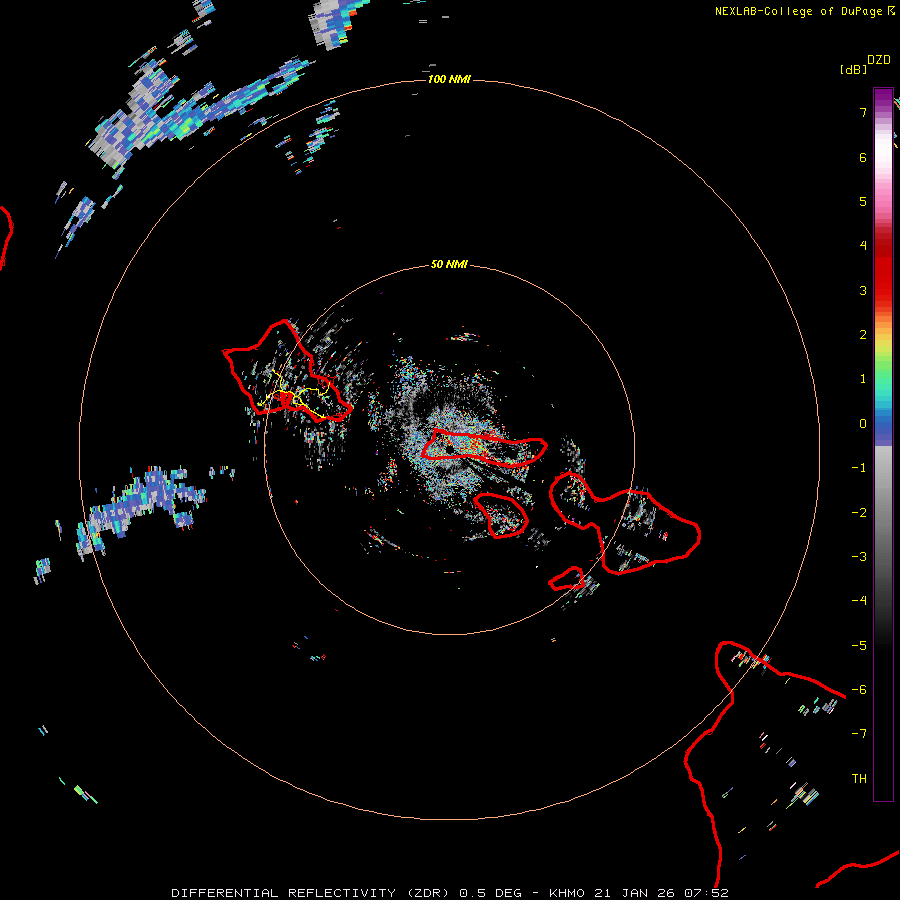Click the 07:52 timestamp in caption

(x=707, y=893)
